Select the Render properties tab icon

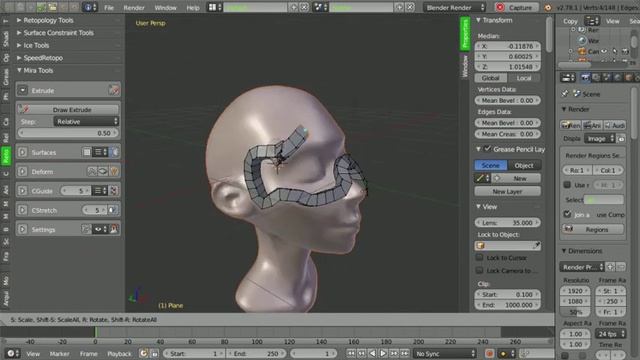point(586,78)
